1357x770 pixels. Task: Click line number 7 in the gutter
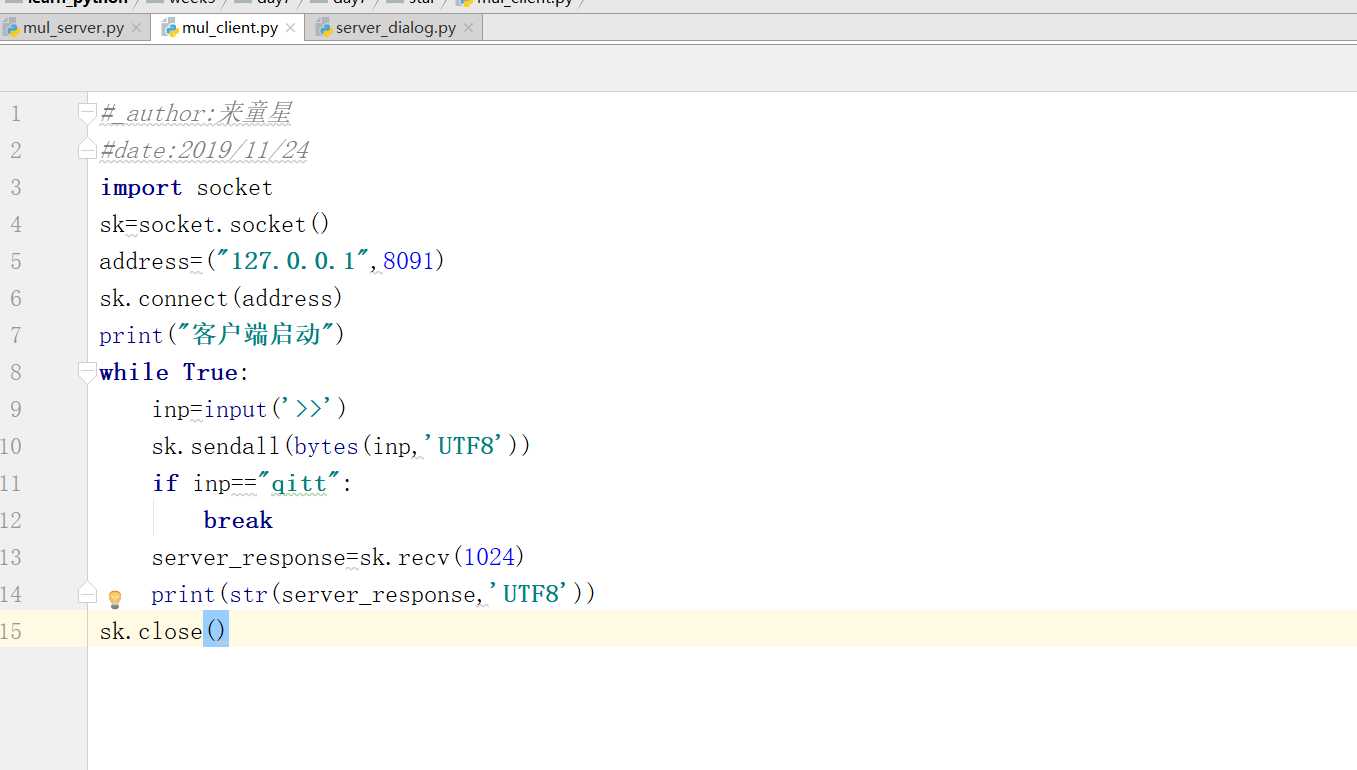click(x=15, y=335)
